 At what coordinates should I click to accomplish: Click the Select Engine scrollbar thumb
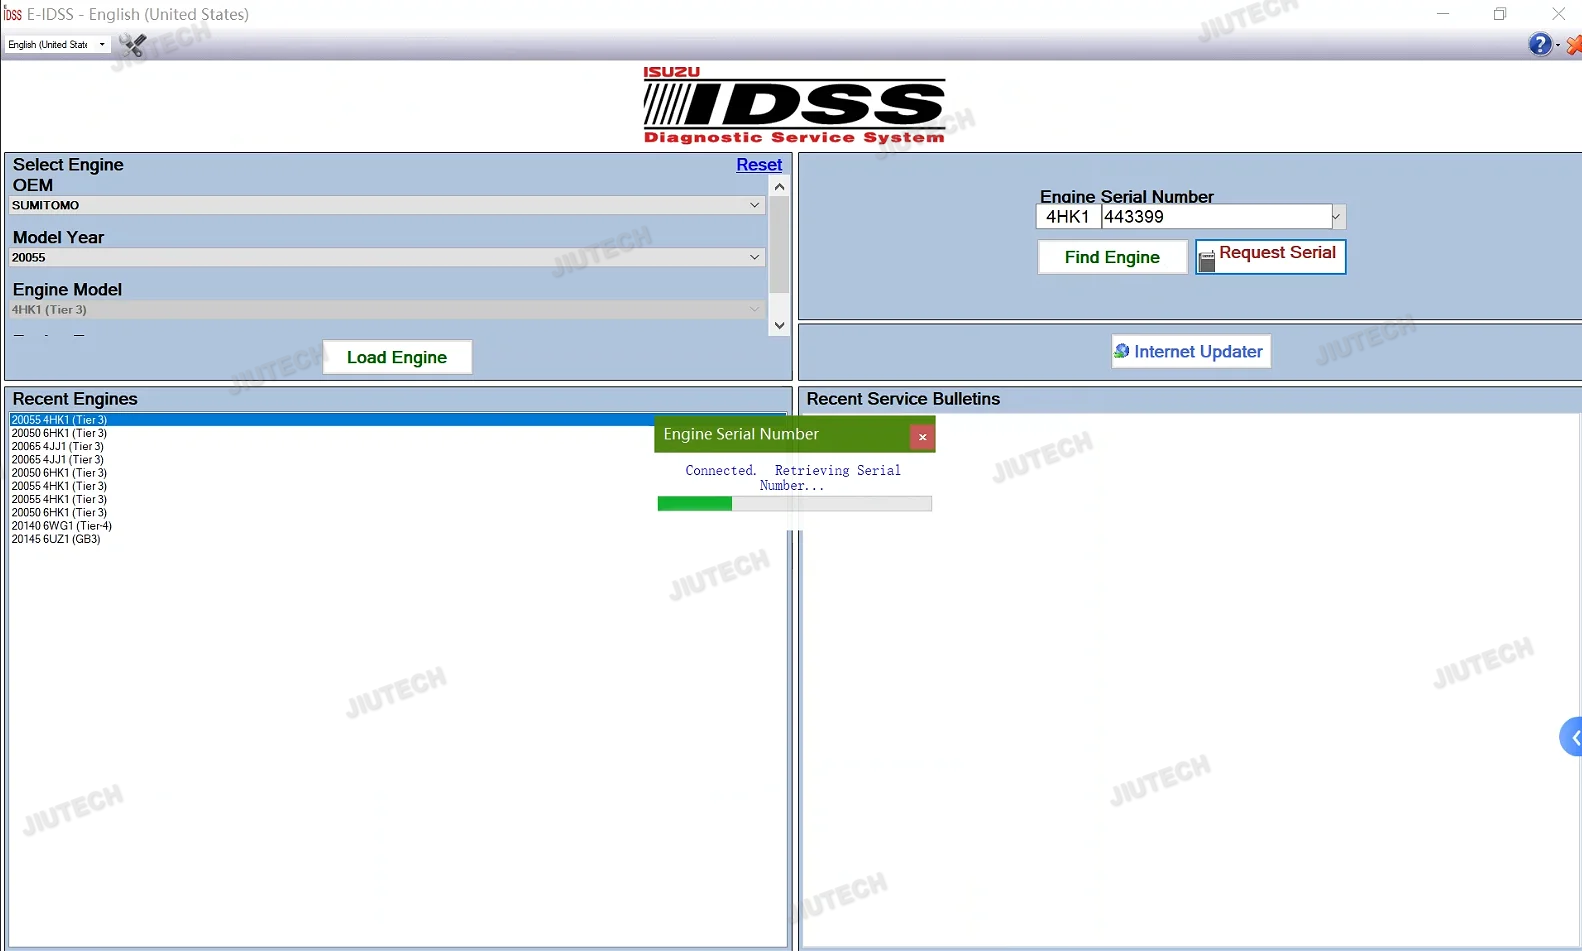[x=779, y=245]
